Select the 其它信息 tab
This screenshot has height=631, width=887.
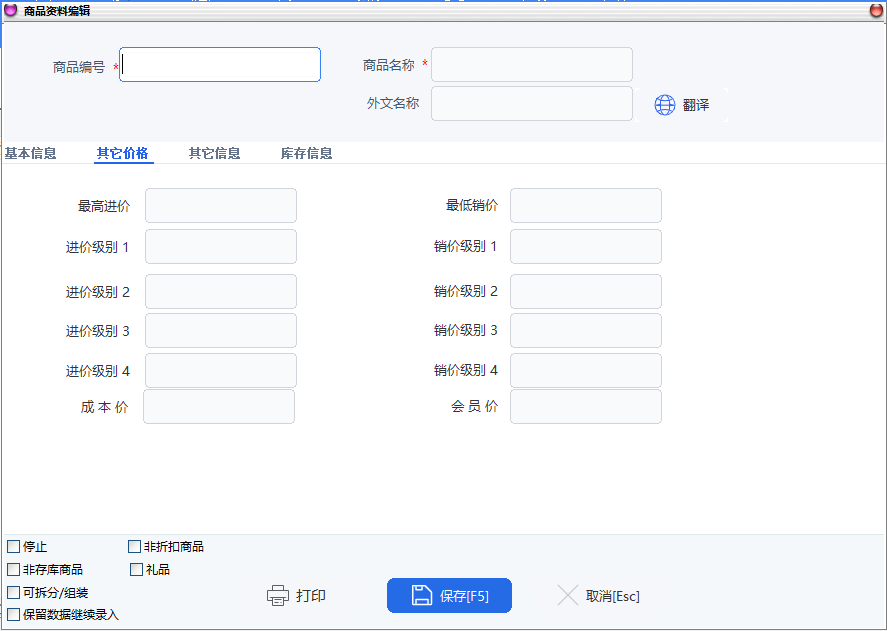(214, 154)
